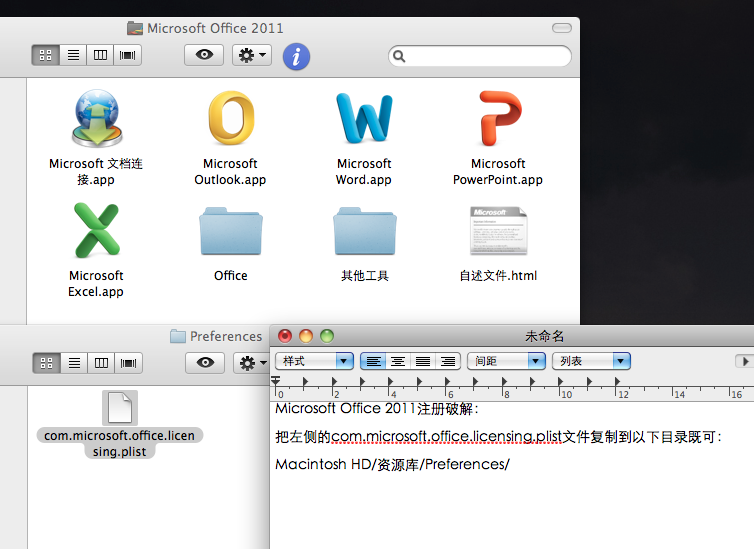Select Microsoft Excel.app icon
This screenshot has width=754, height=549.
pyautogui.click(x=97, y=230)
